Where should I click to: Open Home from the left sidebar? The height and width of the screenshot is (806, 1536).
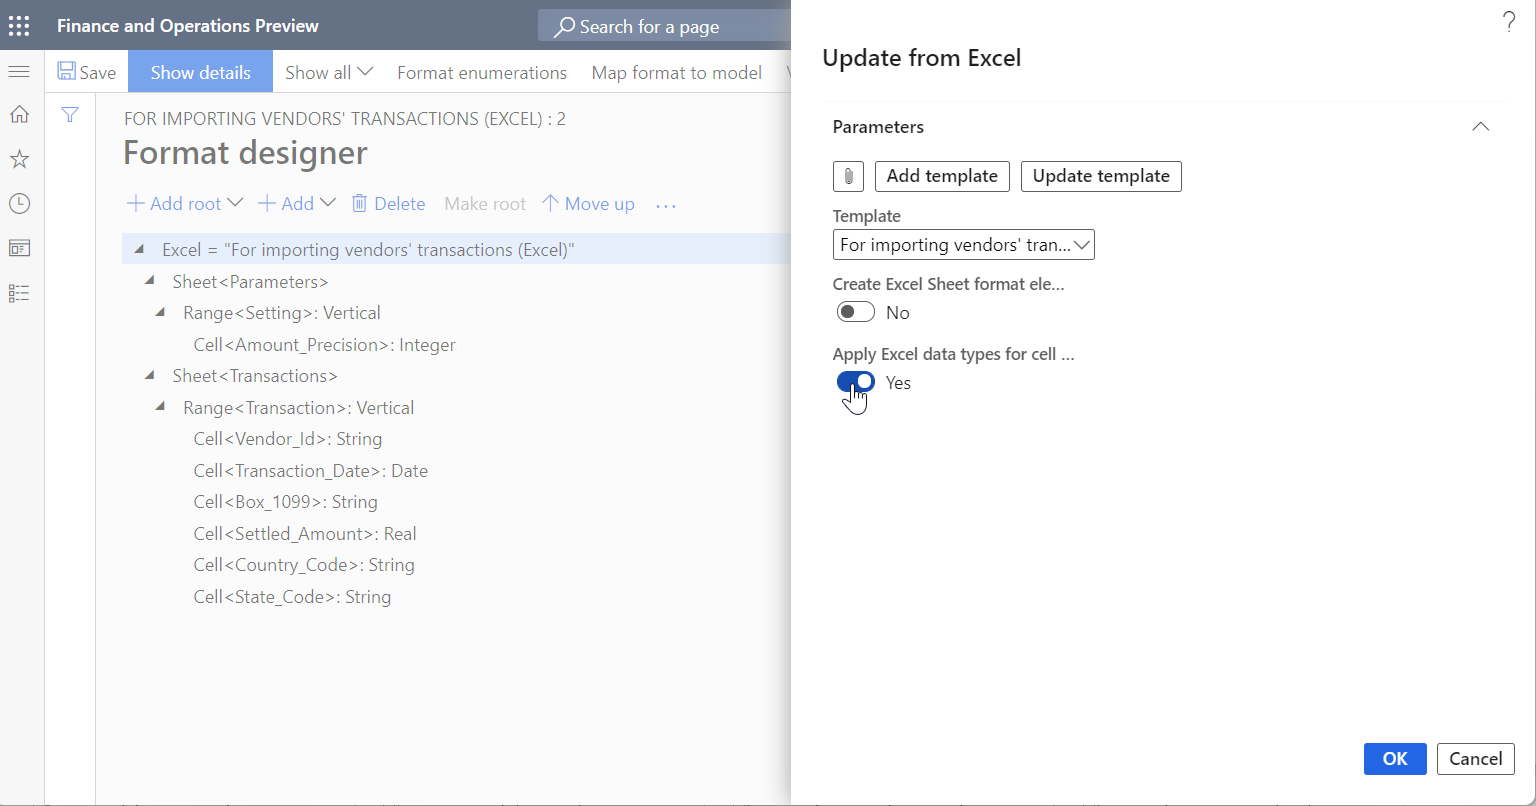19,114
